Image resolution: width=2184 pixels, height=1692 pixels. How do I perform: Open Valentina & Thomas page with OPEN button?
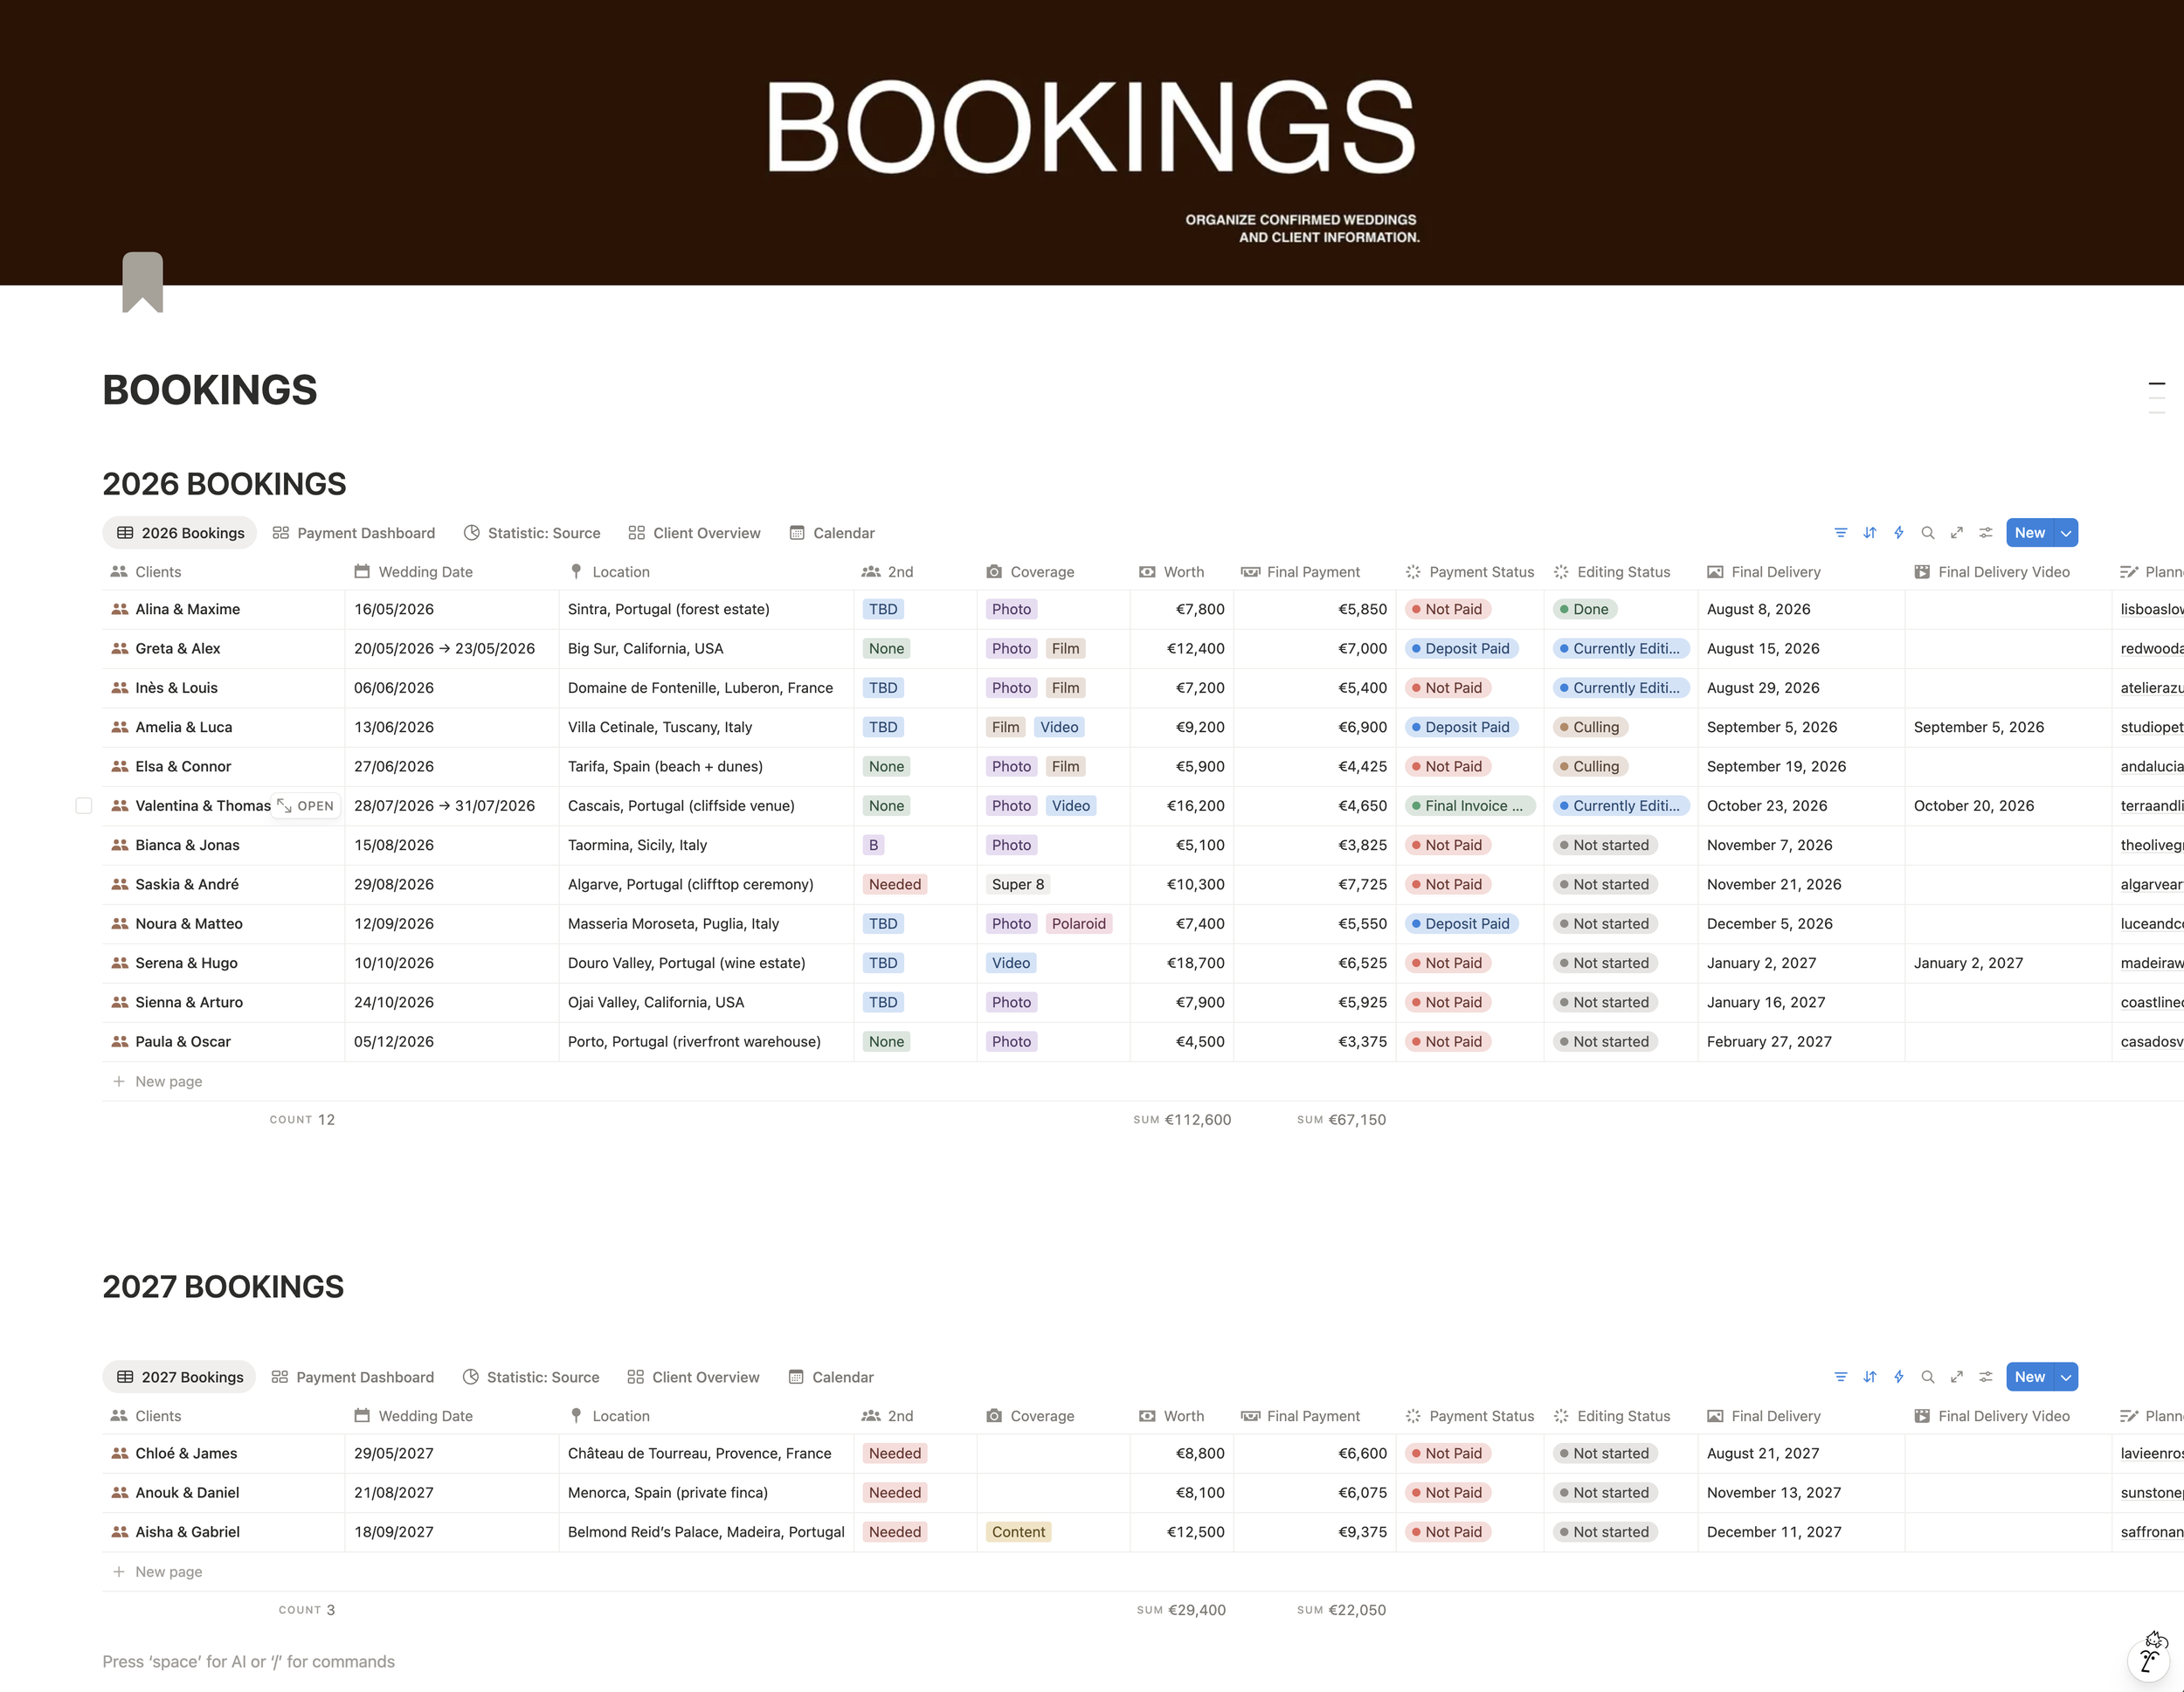pyautogui.click(x=306, y=806)
